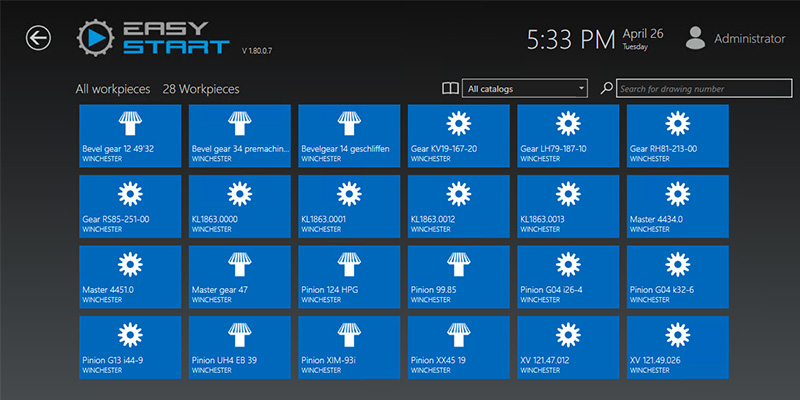The width and height of the screenshot is (800, 400).
Task: Click the gear icon on KL1863.0012
Action: [459, 194]
